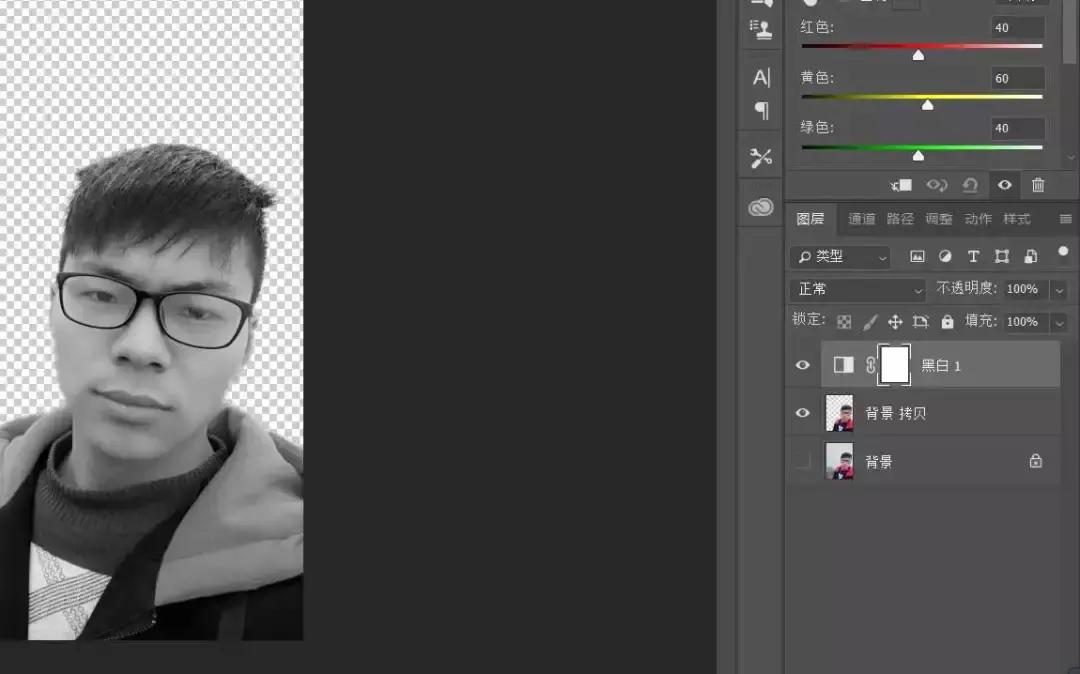Click the 红色 label
The image size is (1080, 674).
(x=817, y=28)
